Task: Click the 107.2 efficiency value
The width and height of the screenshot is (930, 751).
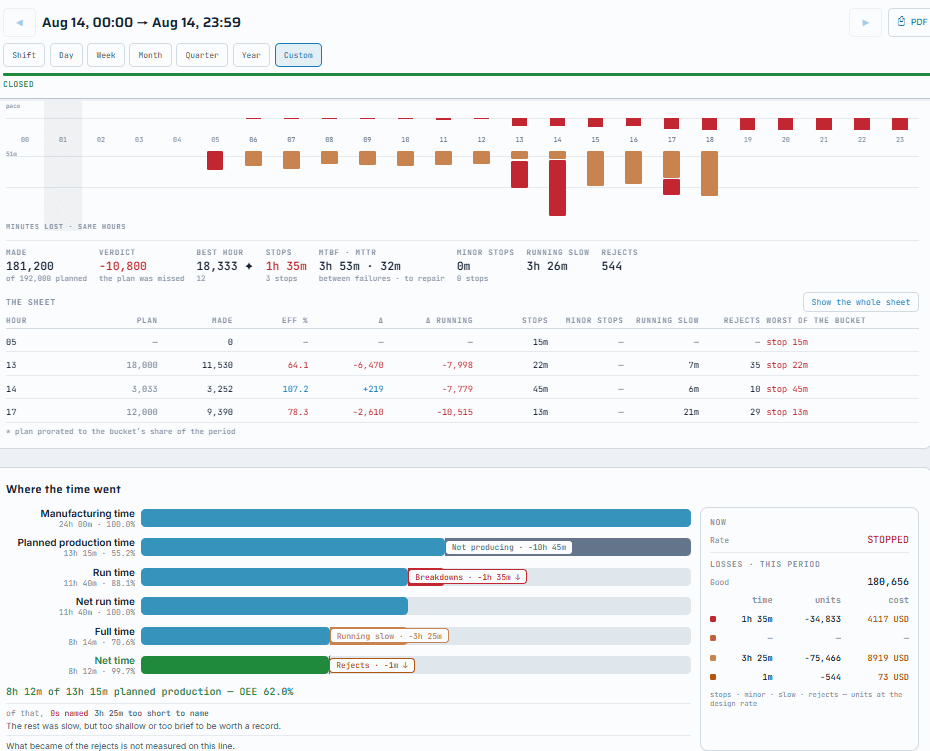Action: click(295, 389)
